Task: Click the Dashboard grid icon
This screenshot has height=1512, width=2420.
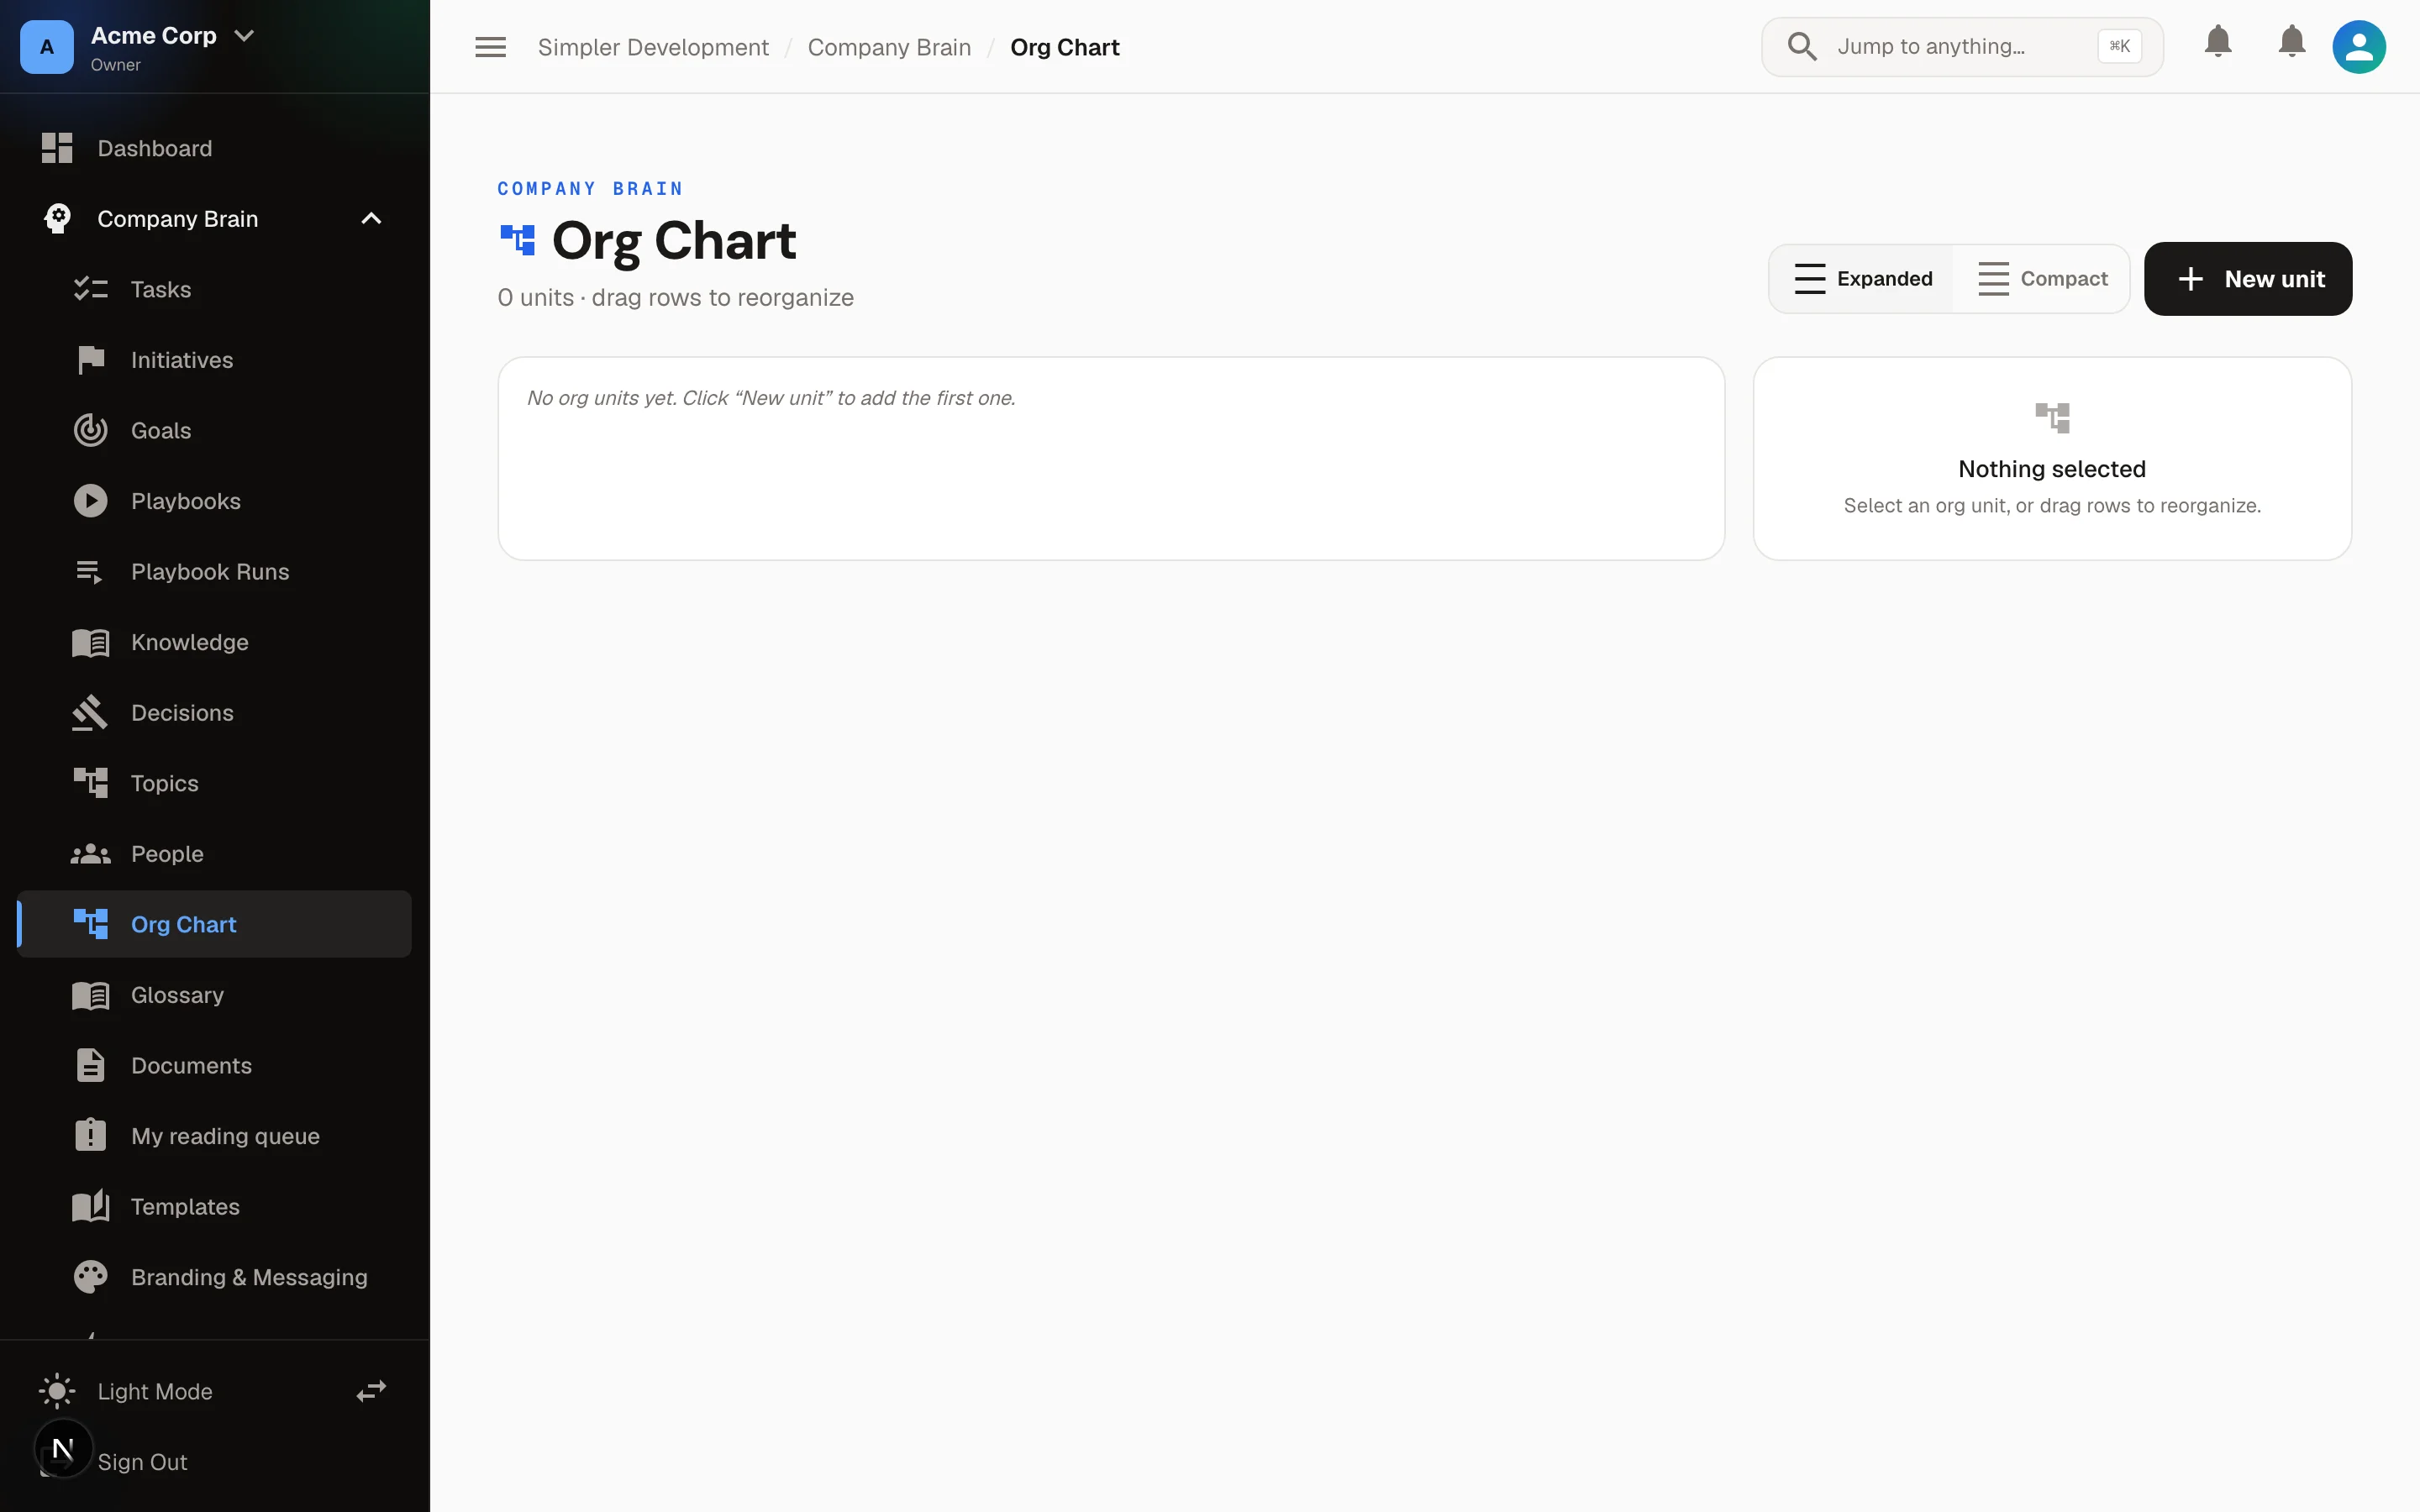Action: point(57,148)
